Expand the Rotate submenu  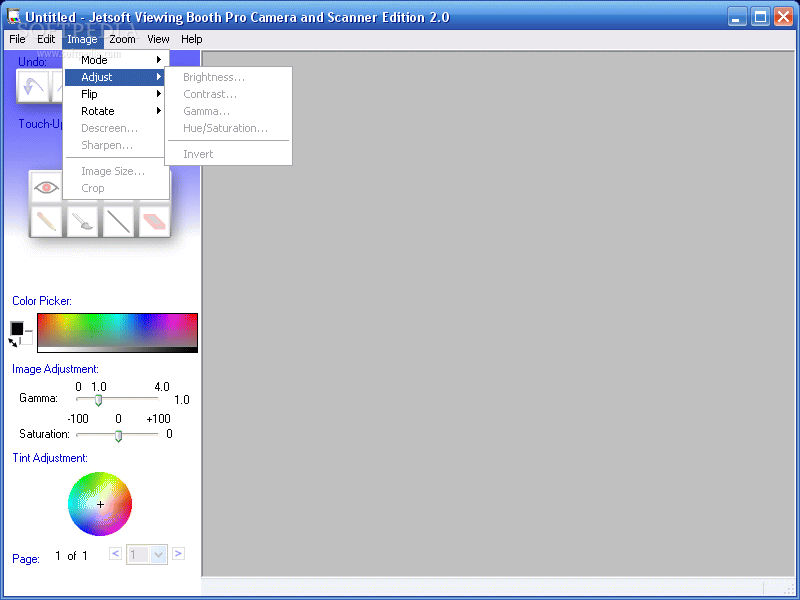tap(116, 111)
